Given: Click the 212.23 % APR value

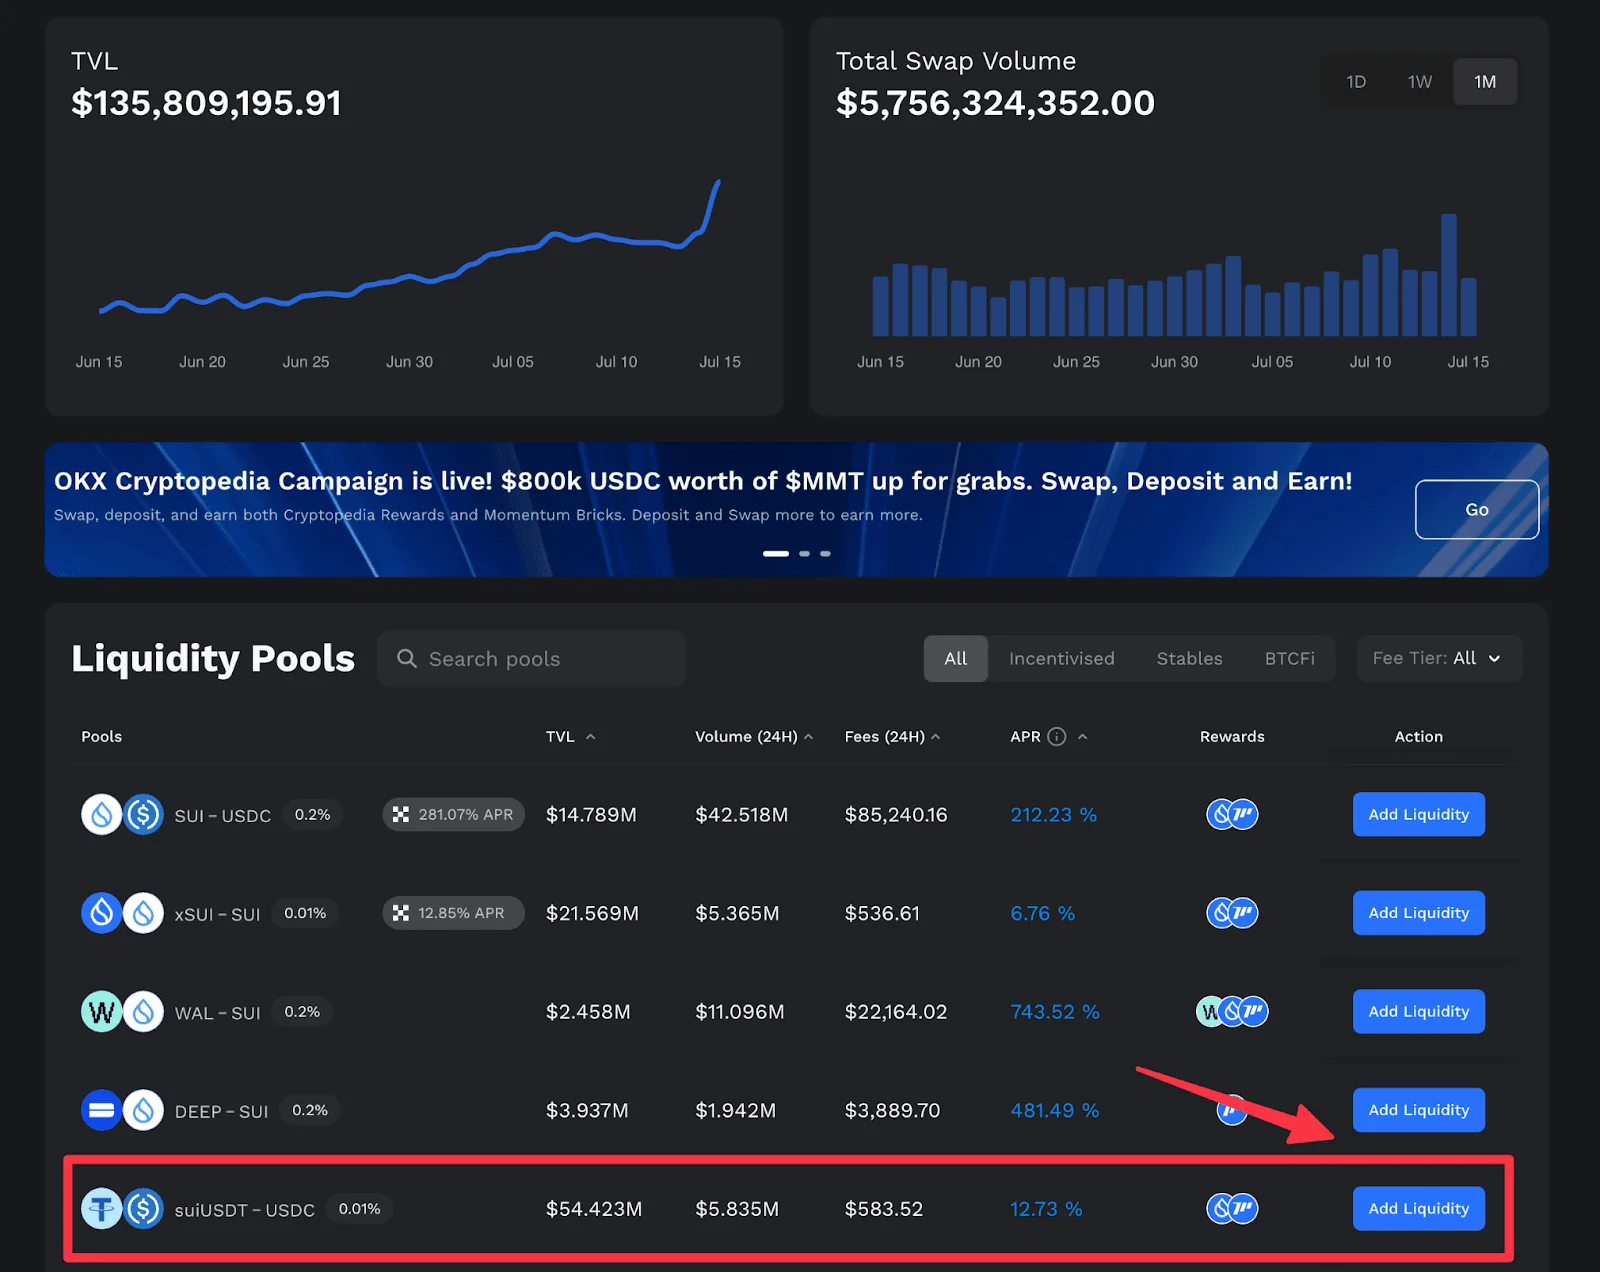Looking at the screenshot, I should (1054, 815).
